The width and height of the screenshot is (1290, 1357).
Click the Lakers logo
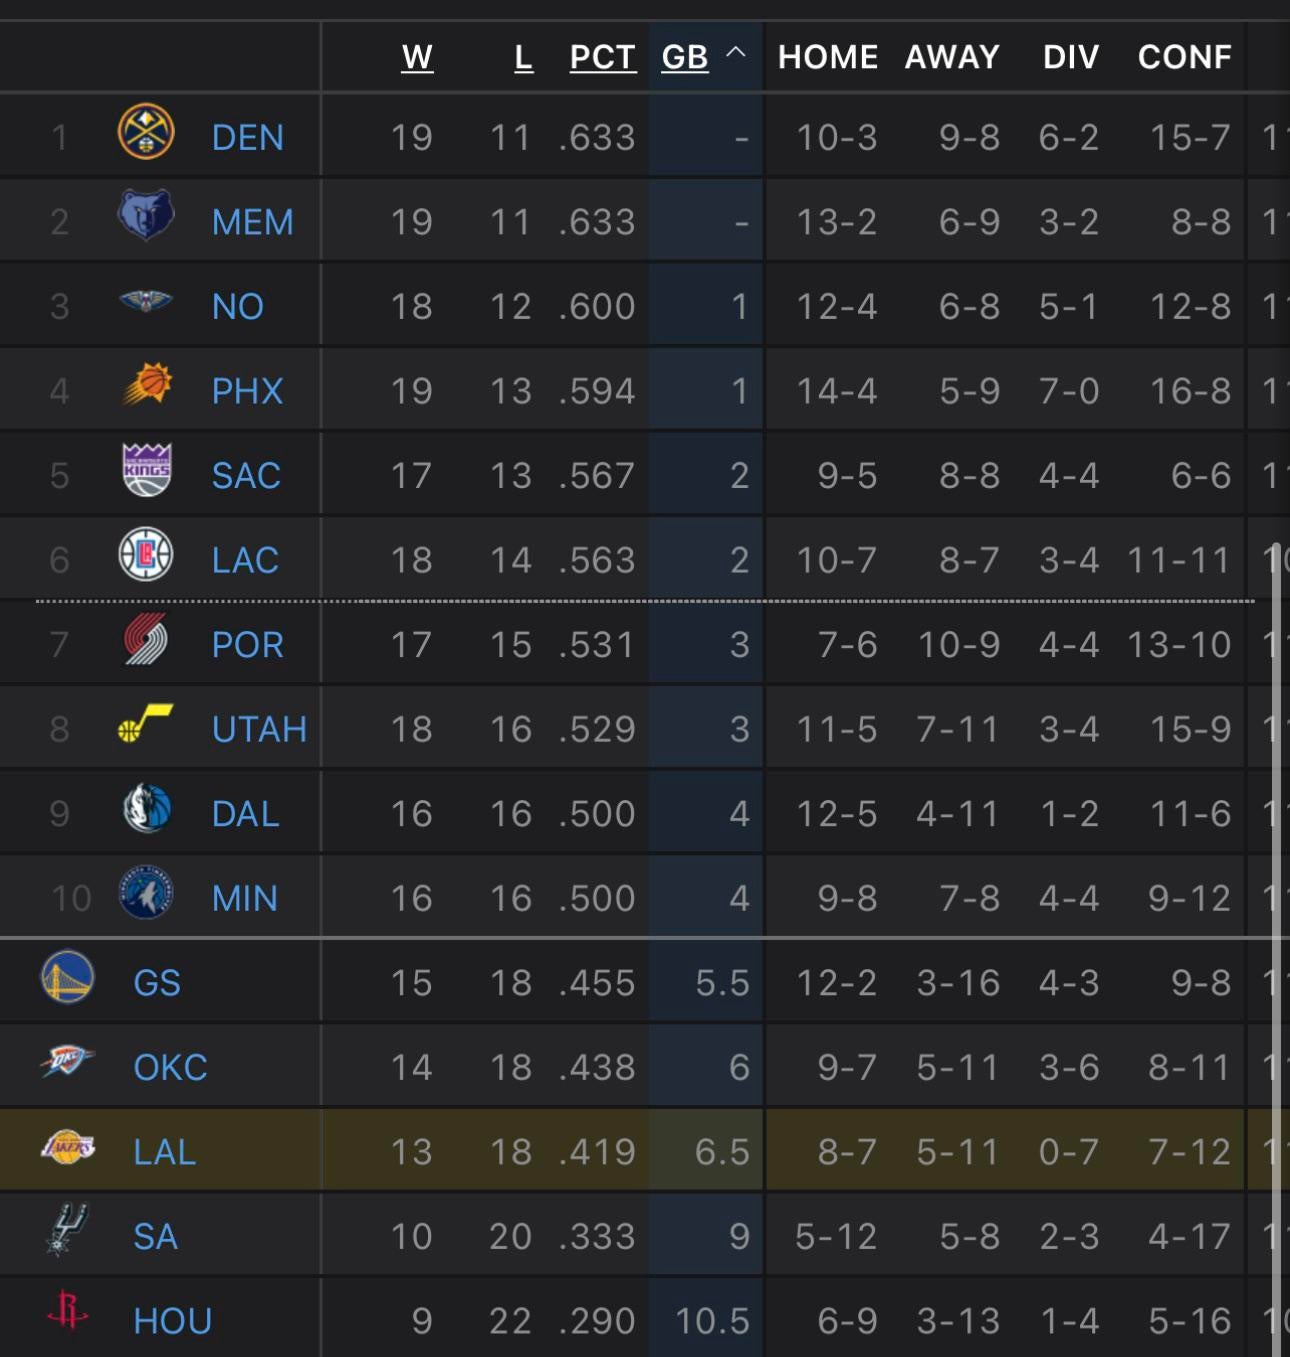(68, 1146)
